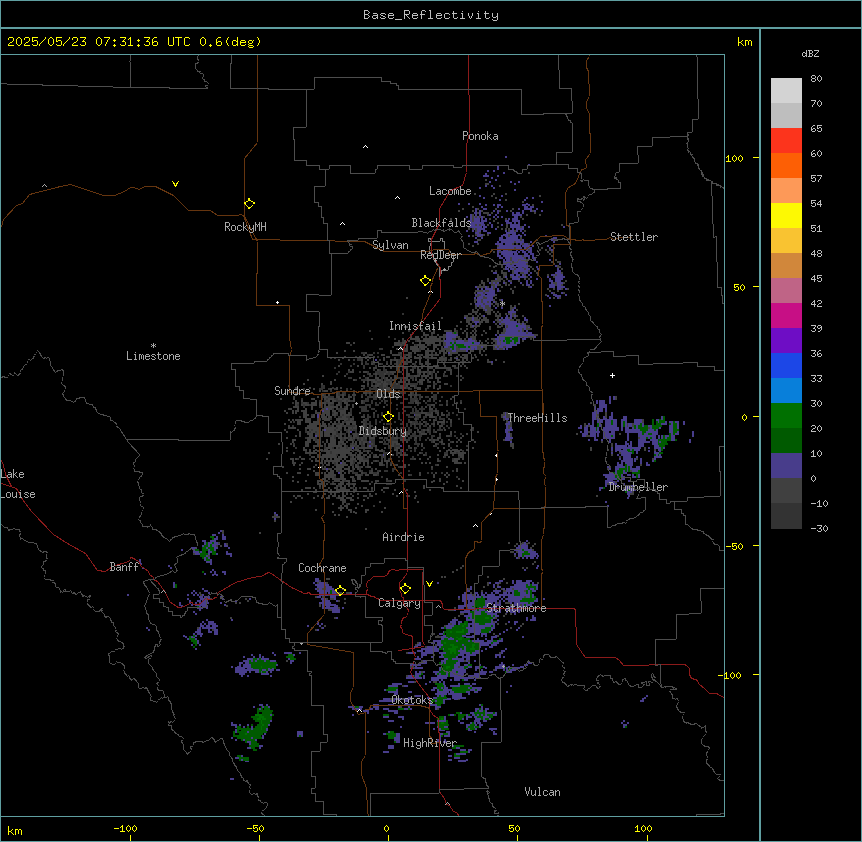The width and height of the screenshot is (862, 842).
Task: Click the -30 value on dBZ scale
Action: pyautogui.click(x=819, y=528)
